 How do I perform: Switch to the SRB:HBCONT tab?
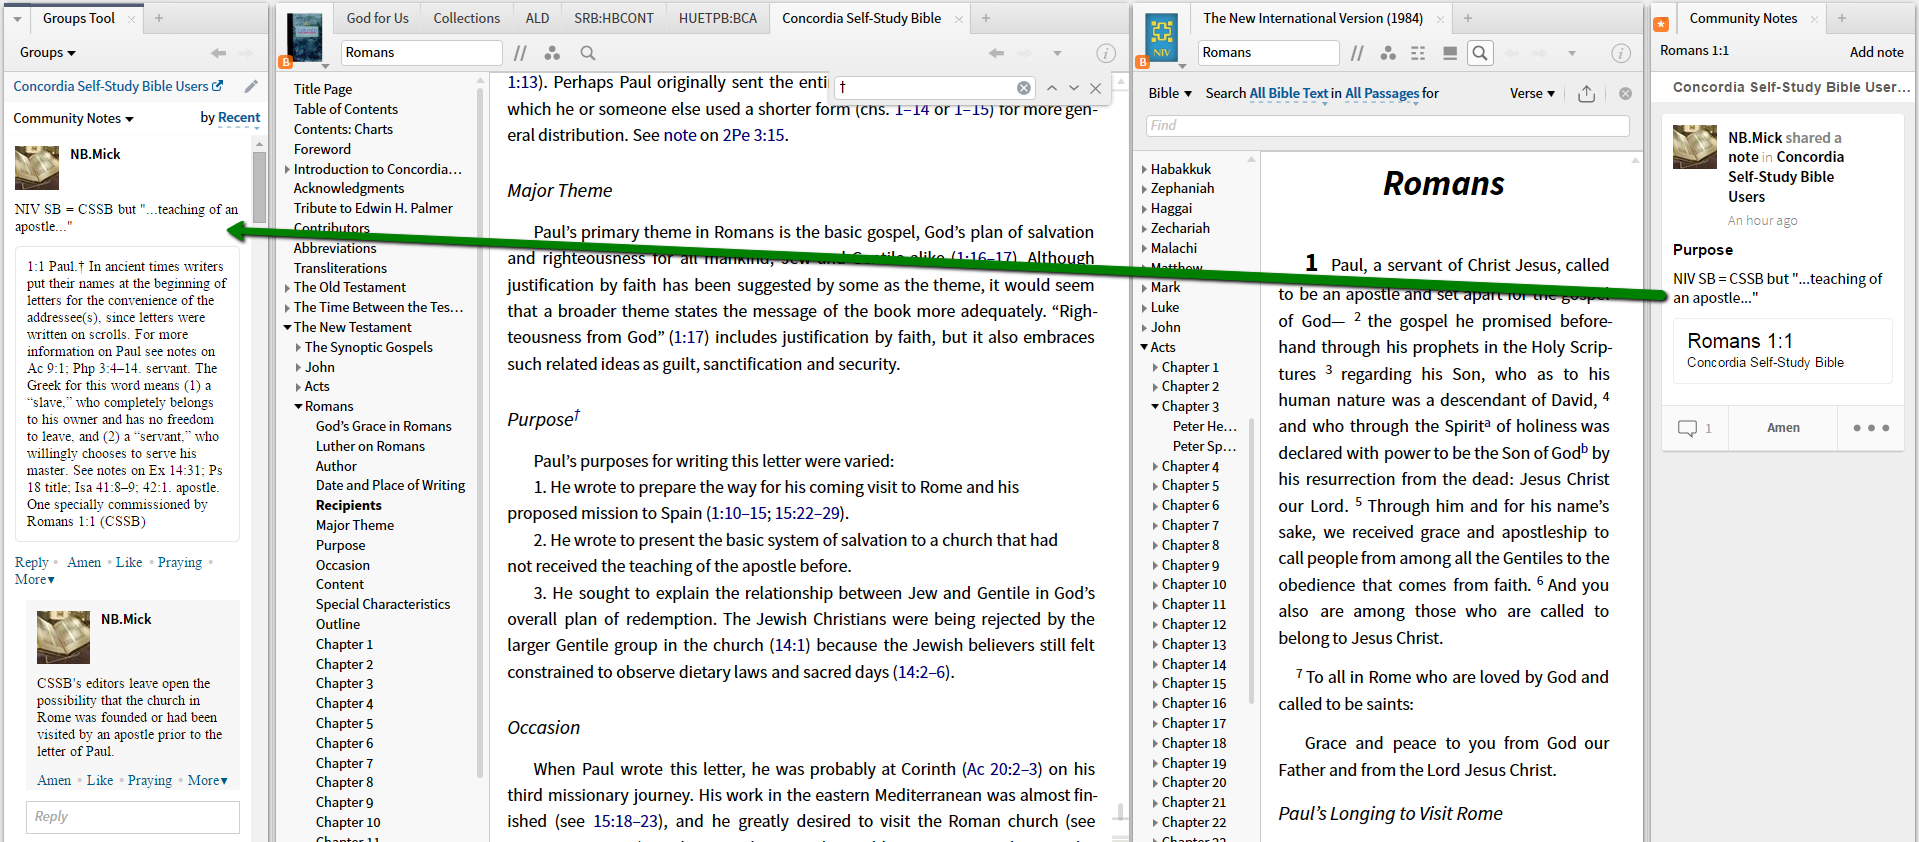point(614,18)
